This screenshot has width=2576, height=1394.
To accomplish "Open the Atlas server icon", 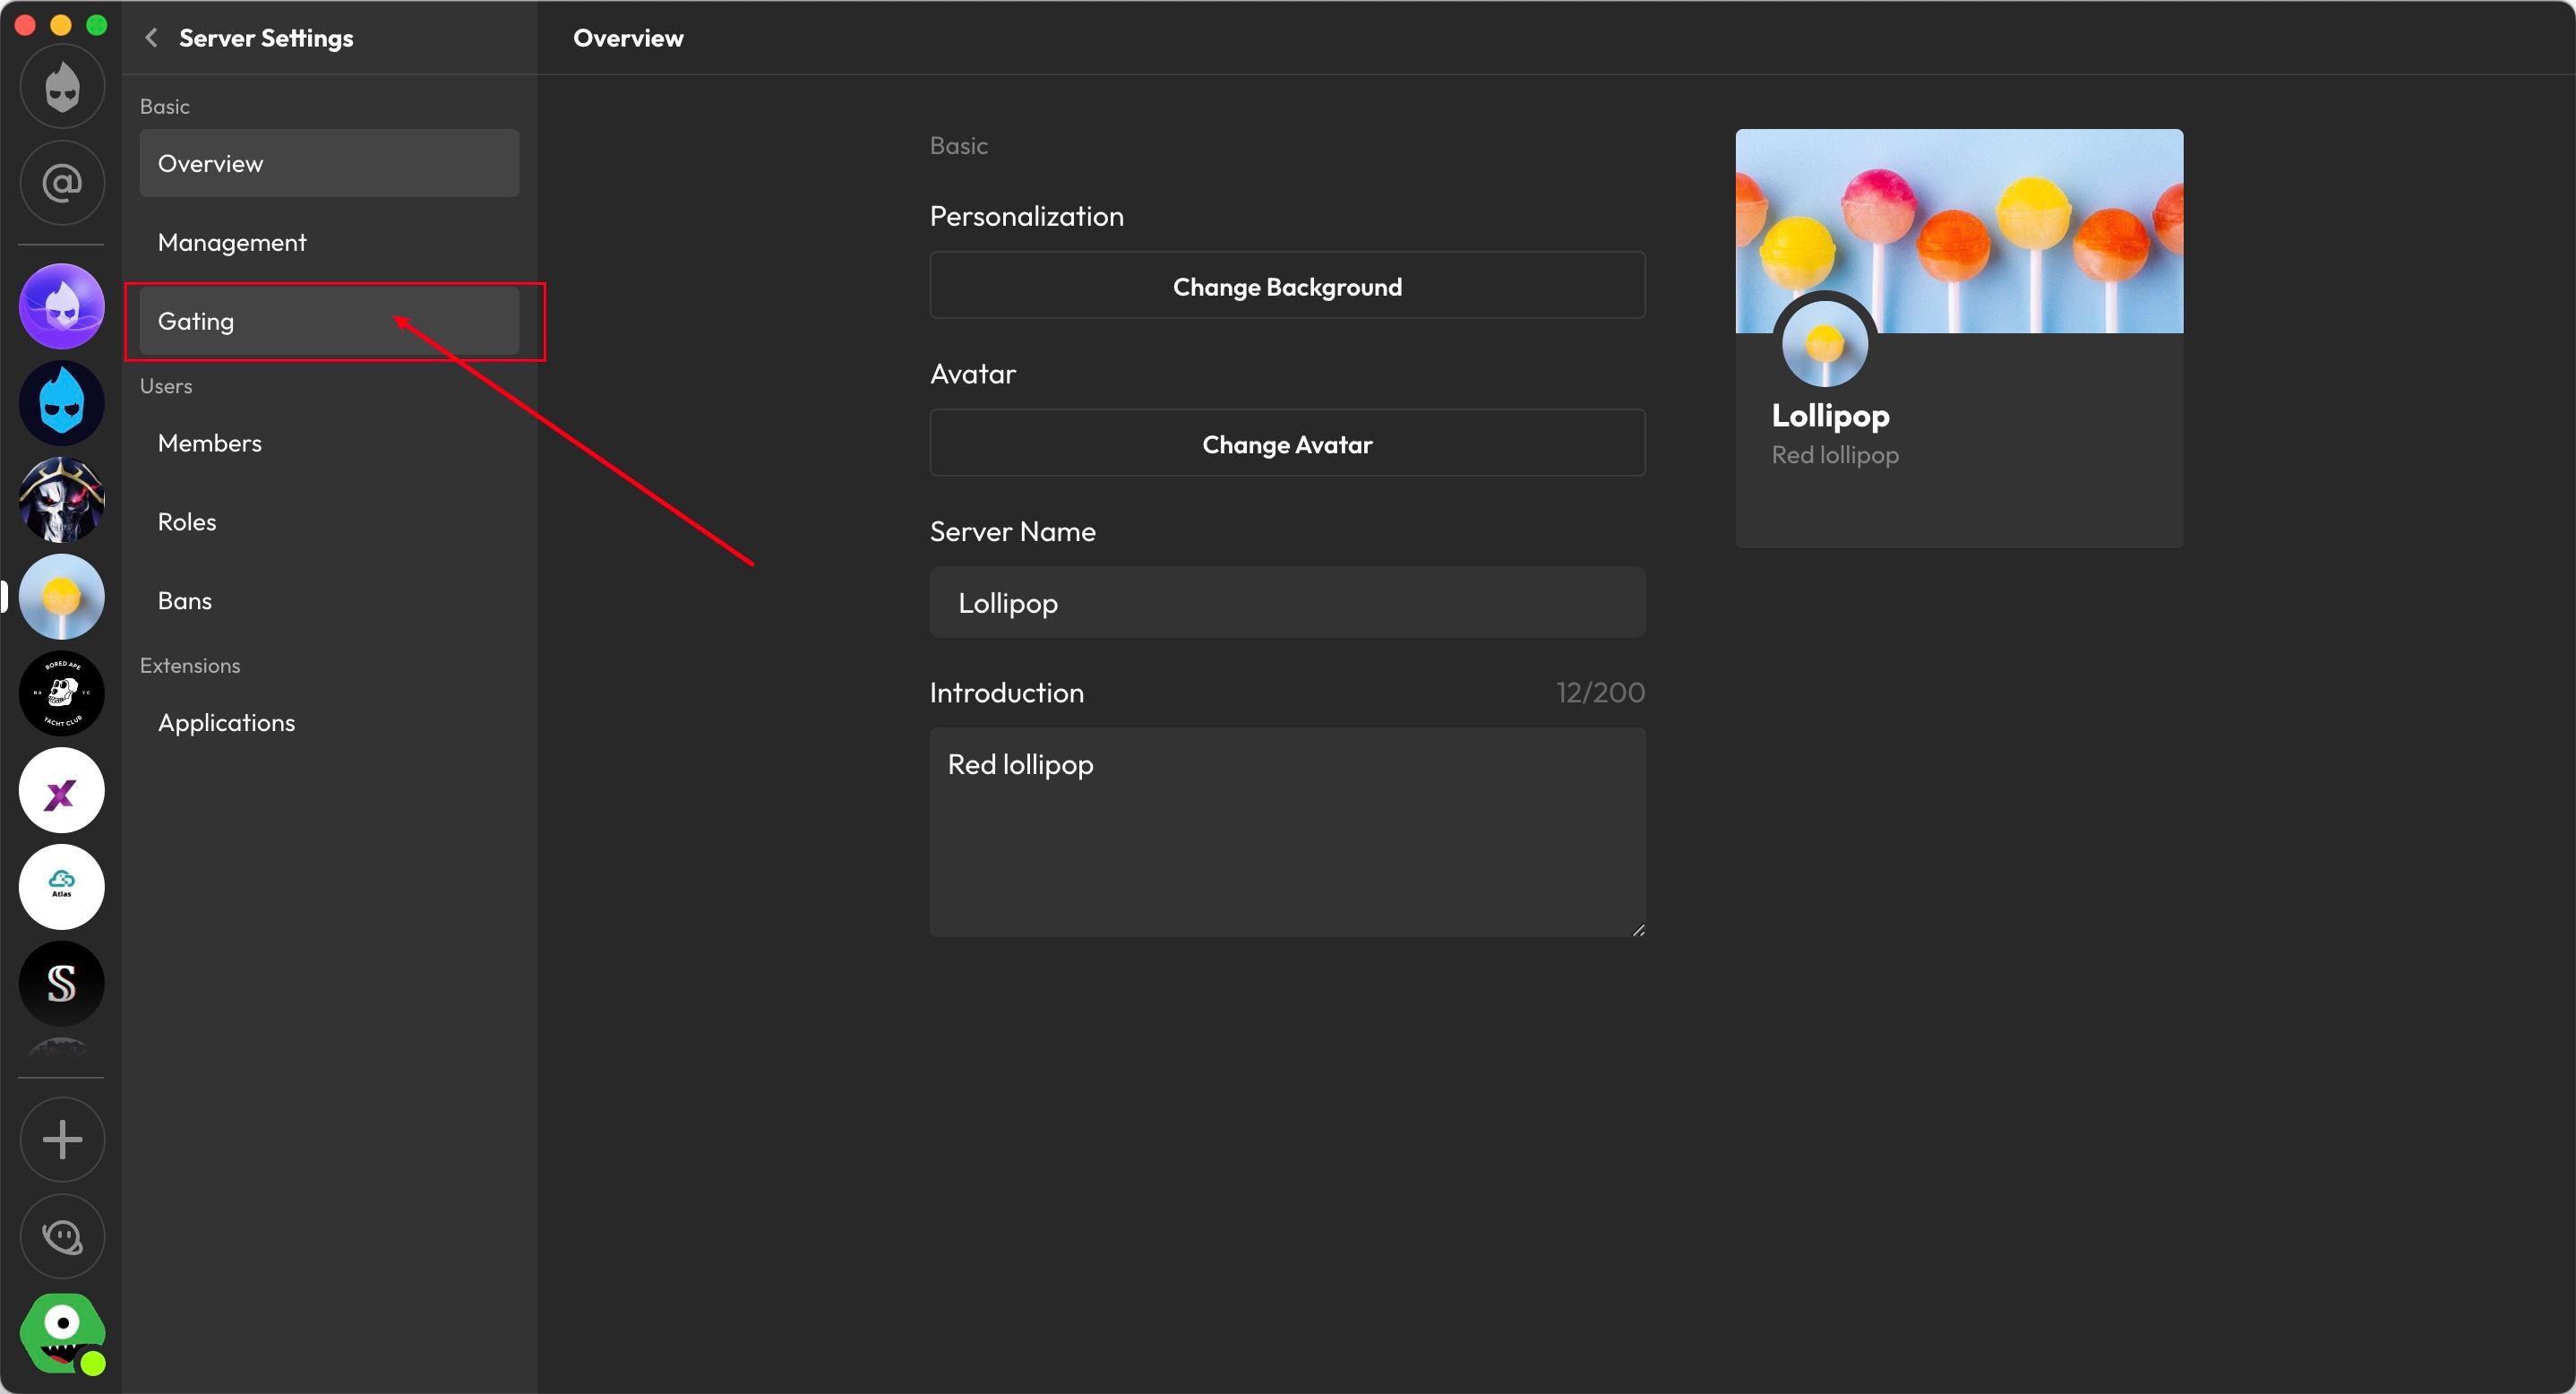I will click(x=62, y=887).
